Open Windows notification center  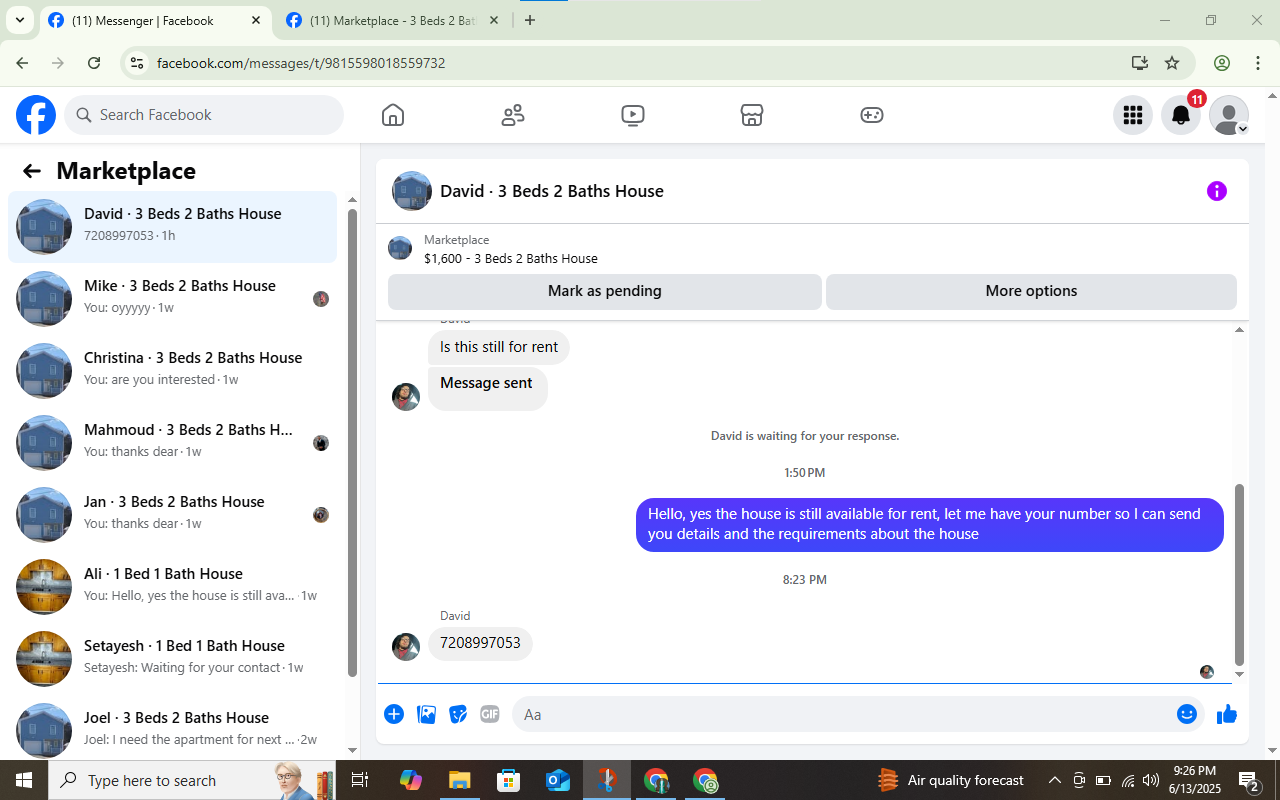[x=1249, y=780]
